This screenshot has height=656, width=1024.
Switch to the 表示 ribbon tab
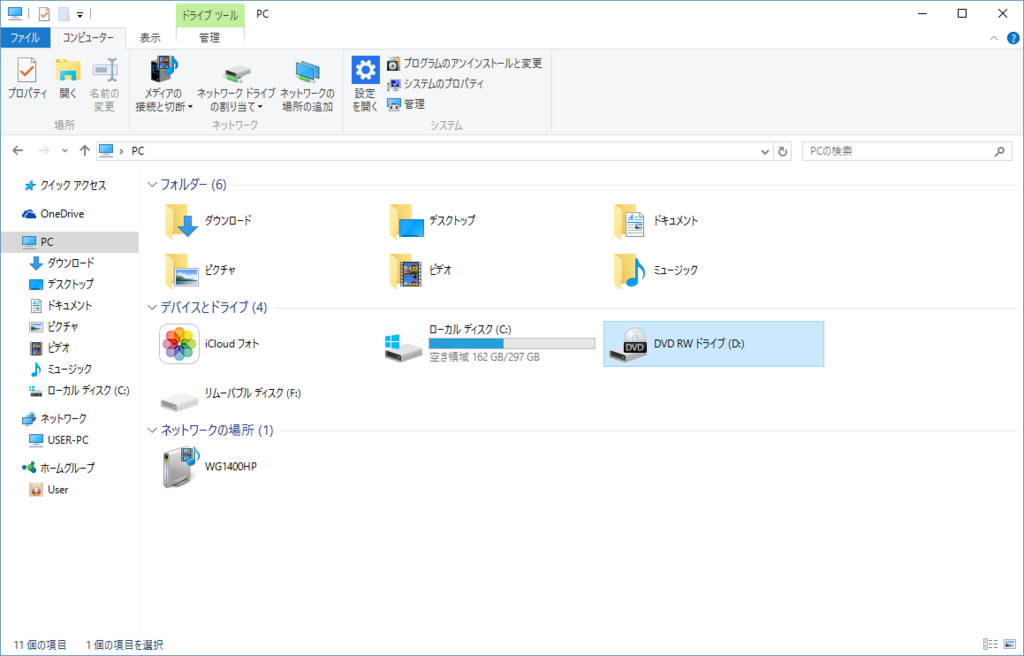(x=150, y=38)
